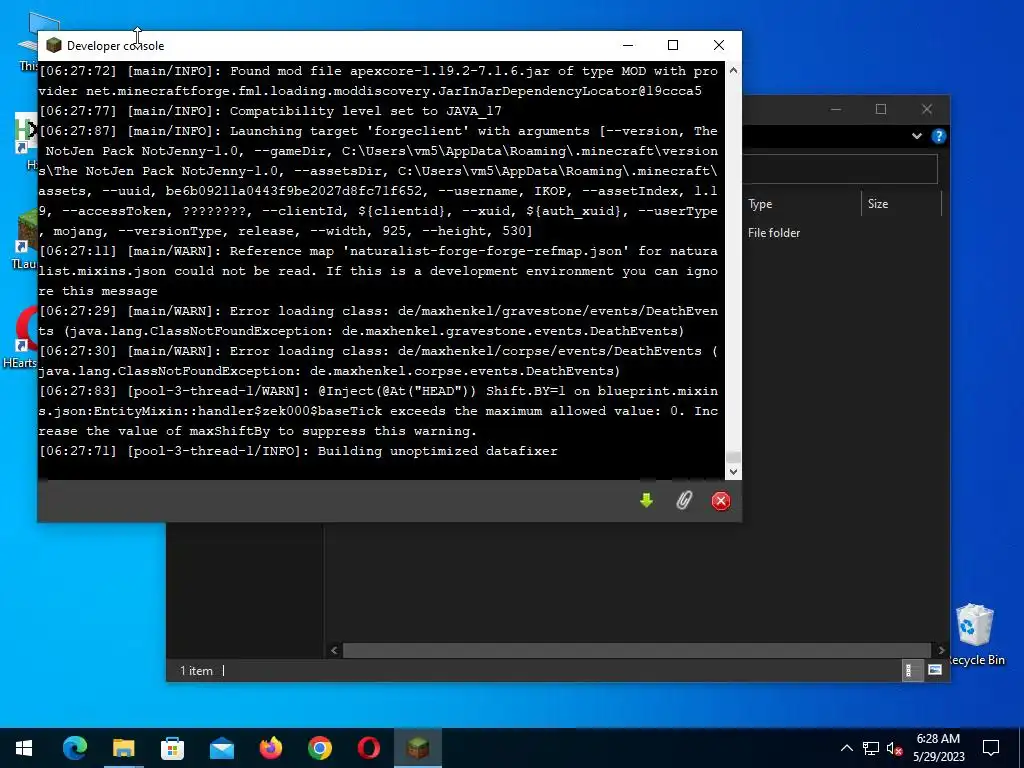Click the muted volume tray icon
This screenshot has height=768, width=1024.
coord(894,748)
